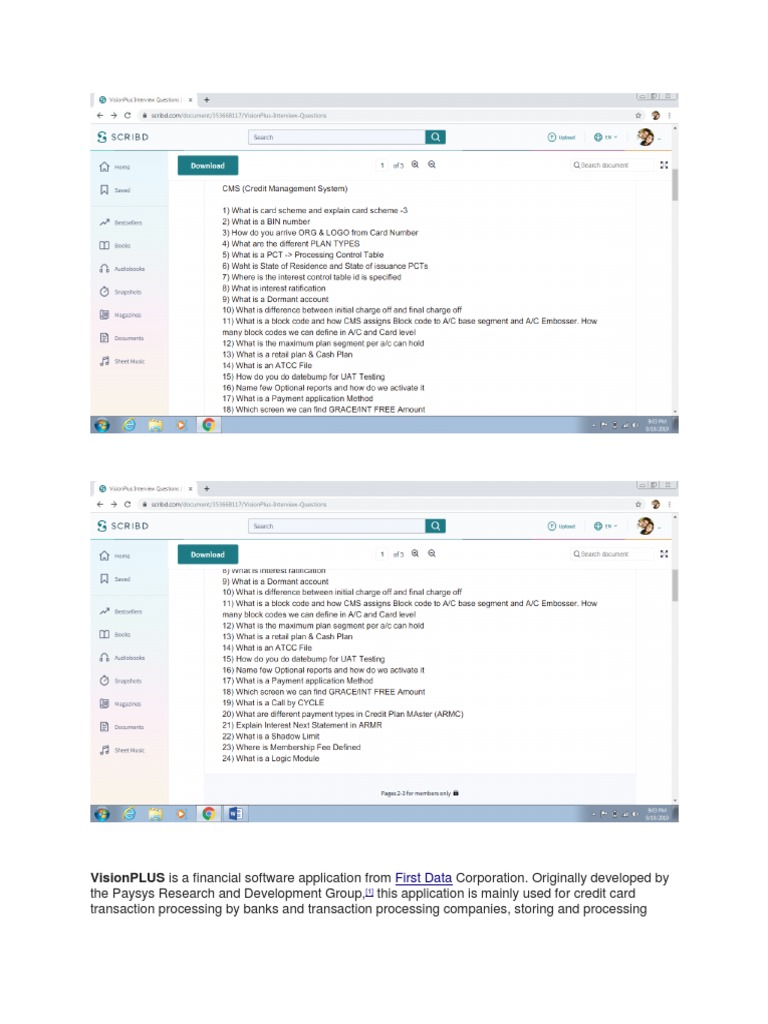
Task: Click the vertical scrollbar thumb in lower screenshot
Action: coord(675,585)
